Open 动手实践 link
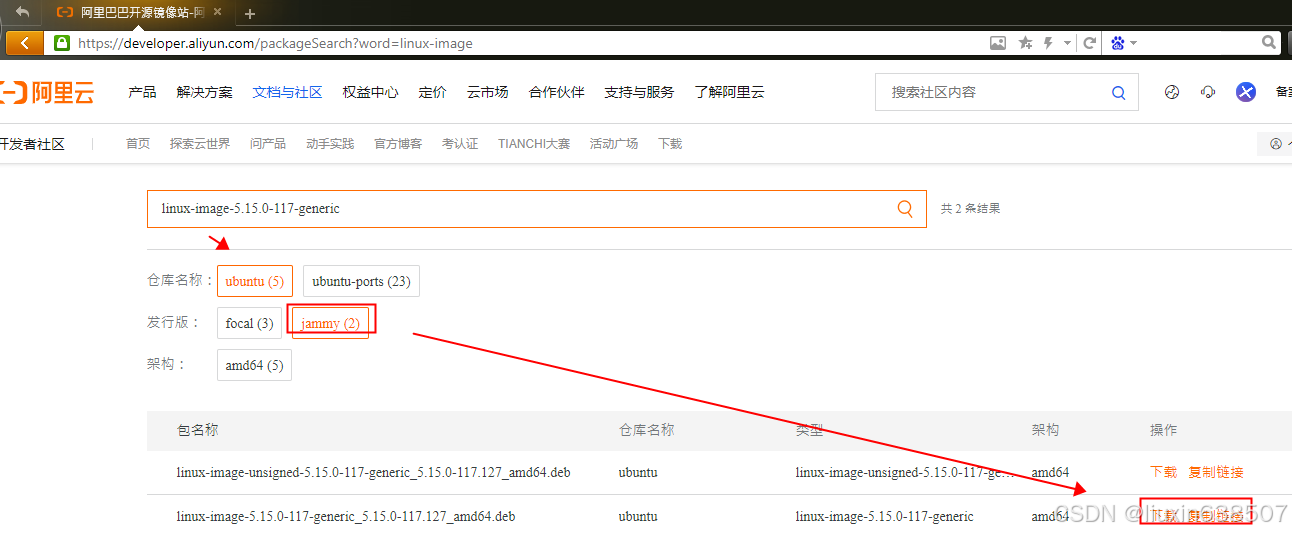 (330, 144)
